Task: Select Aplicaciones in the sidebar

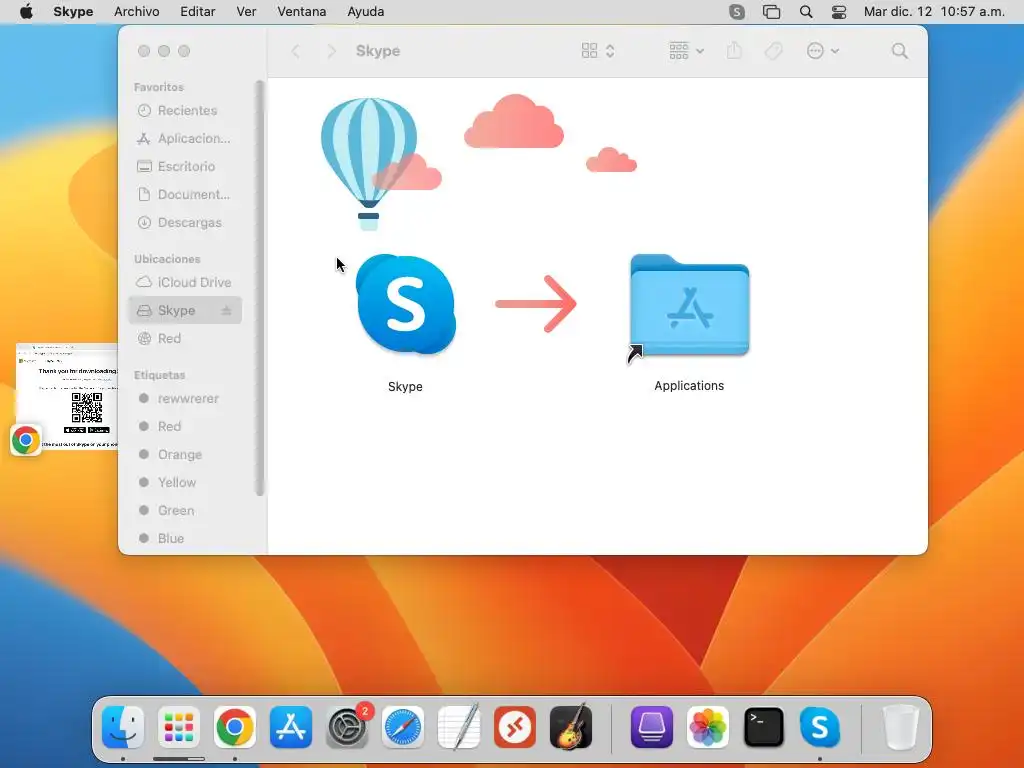Action: (x=185, y=138)
